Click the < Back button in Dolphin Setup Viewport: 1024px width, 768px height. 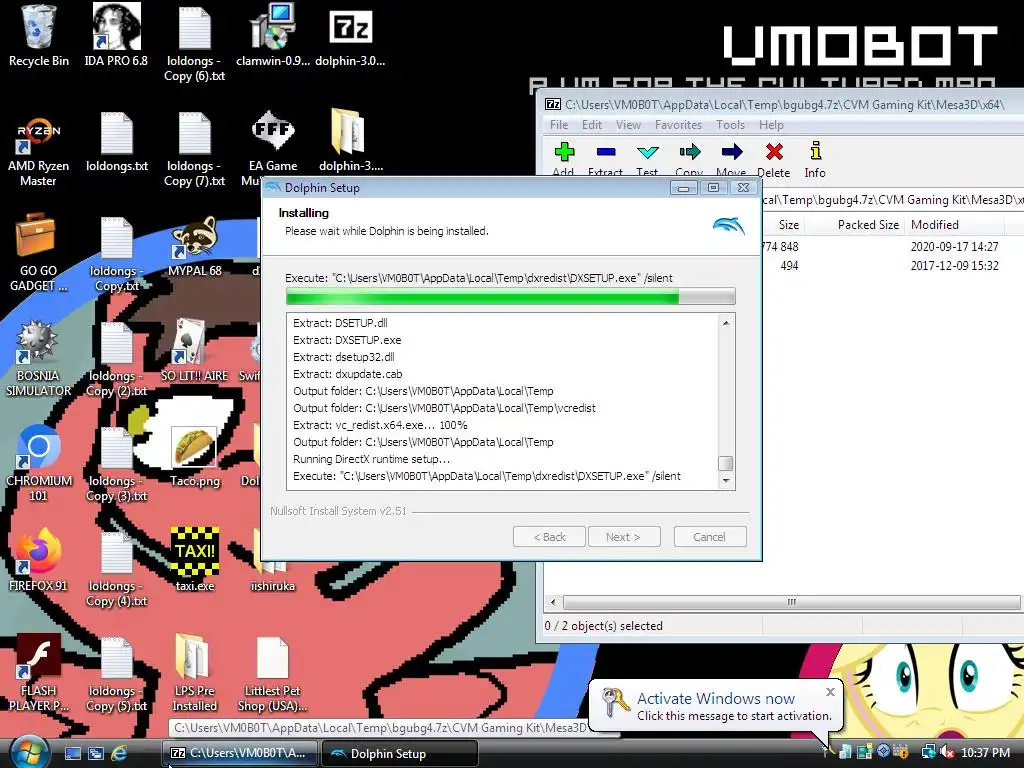pyautogui.click(x=549, y=537)
